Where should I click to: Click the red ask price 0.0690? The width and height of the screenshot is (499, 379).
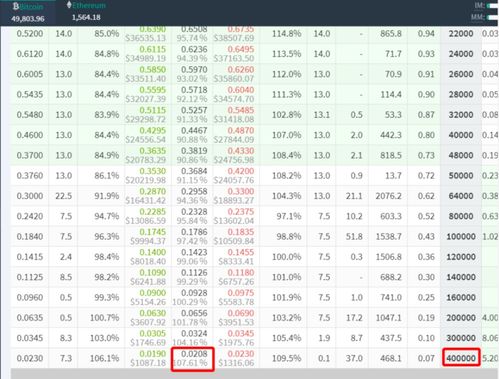click(241, 313)
